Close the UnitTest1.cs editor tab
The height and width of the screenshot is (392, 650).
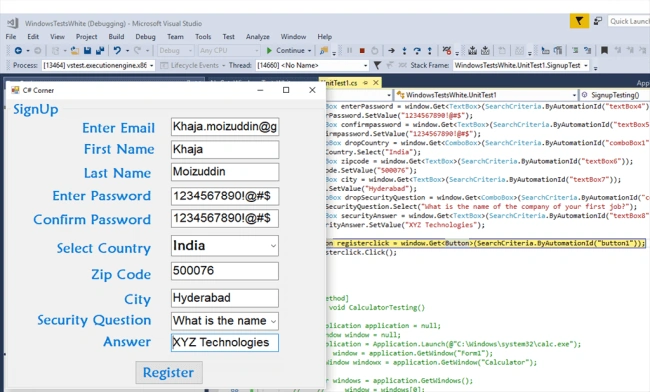(x=376, y=83)
